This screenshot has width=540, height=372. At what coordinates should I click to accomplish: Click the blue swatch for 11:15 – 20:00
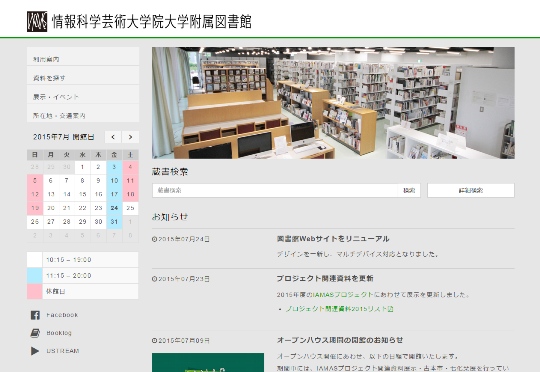(34, 276)
